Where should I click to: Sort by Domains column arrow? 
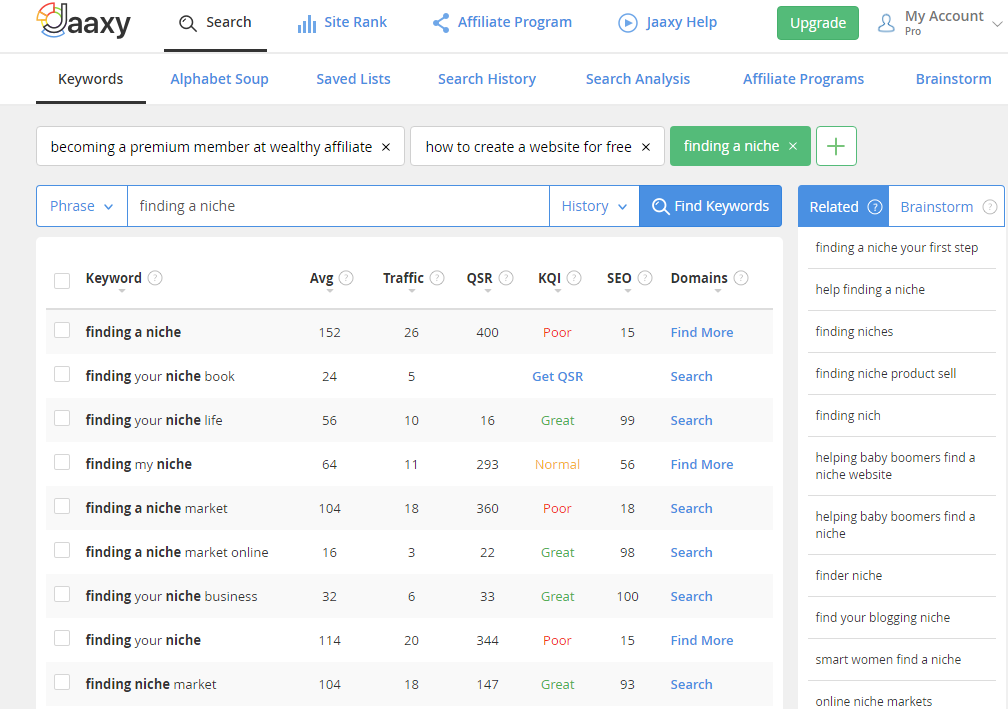718,291
